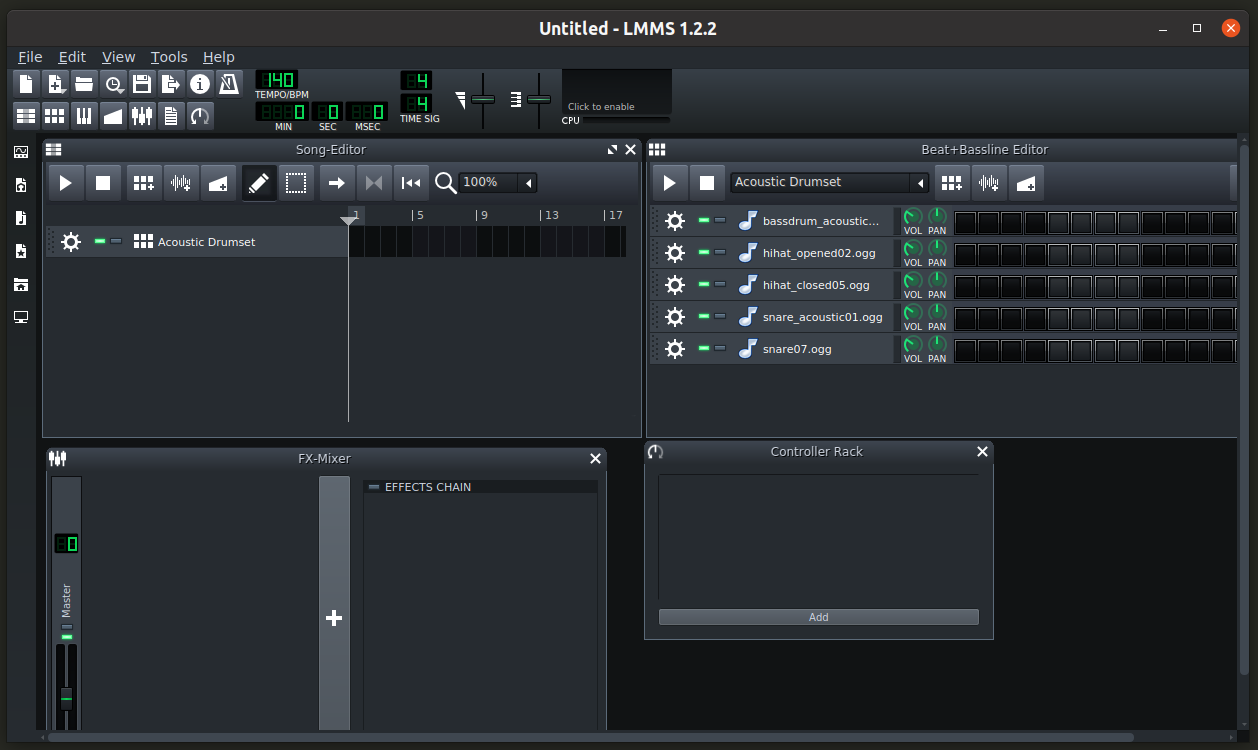Image resolution: width=1258 pixels, height=750 pixels.
Task: Mute the Acoustic Drumset song track
Action: tap(100, 242)
